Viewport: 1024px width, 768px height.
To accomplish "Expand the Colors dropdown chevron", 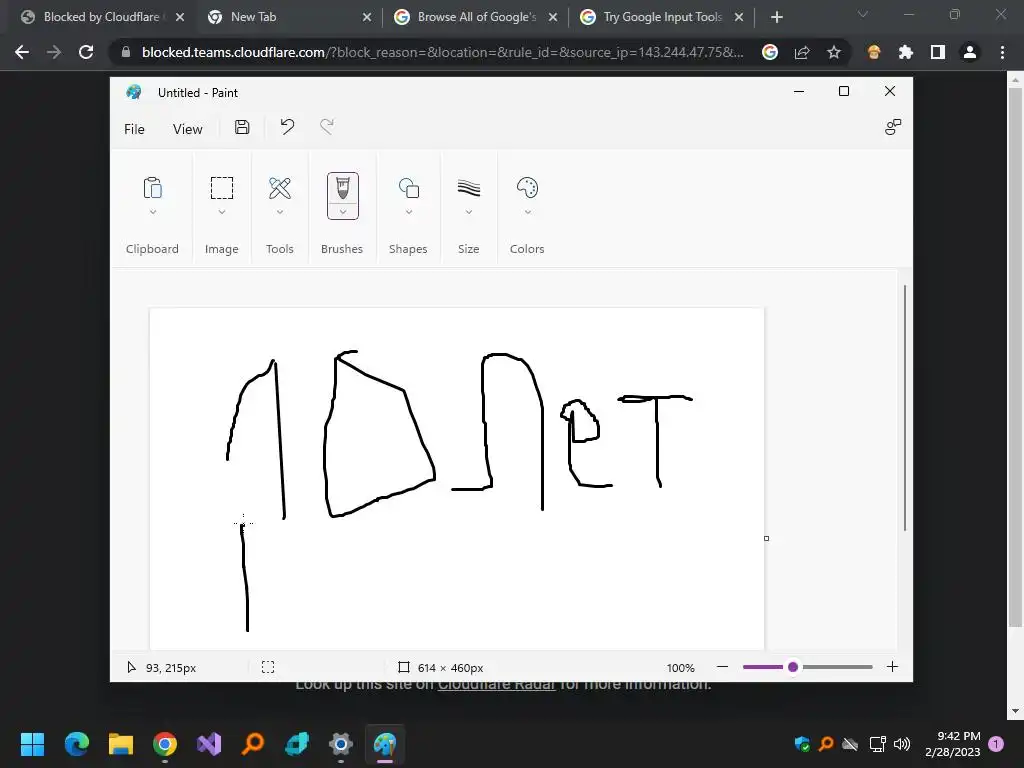I will coord(528,212).
